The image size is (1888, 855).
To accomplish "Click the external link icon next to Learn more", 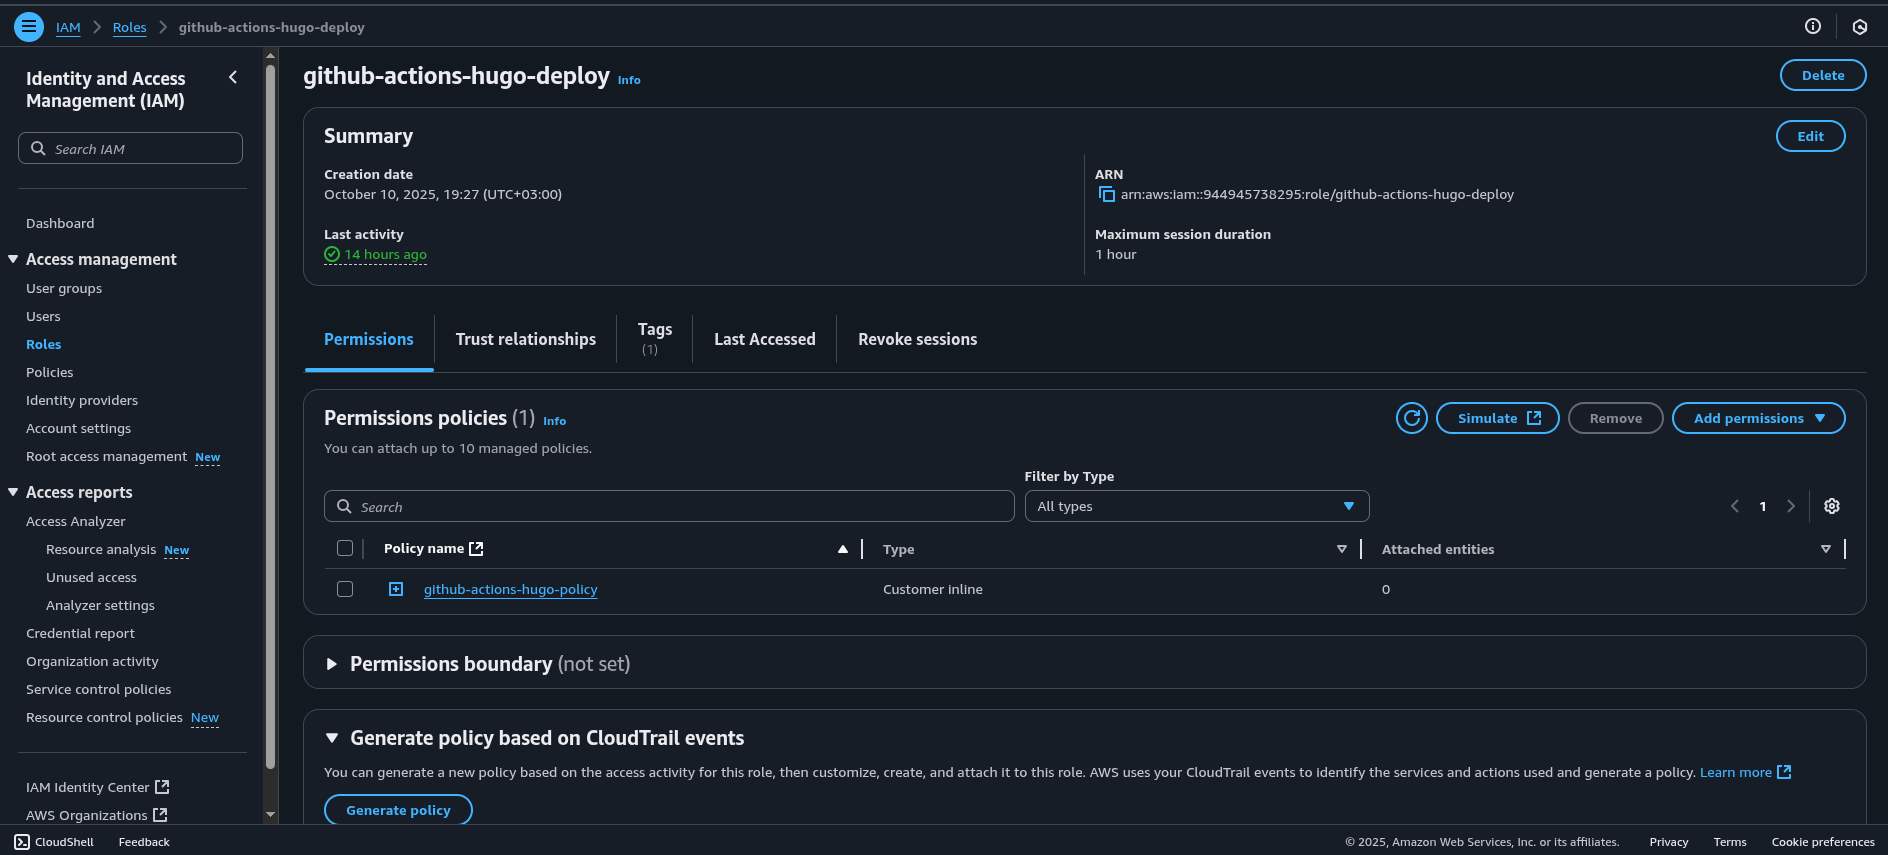I will pyautogui.click(x=1784, y=772).
